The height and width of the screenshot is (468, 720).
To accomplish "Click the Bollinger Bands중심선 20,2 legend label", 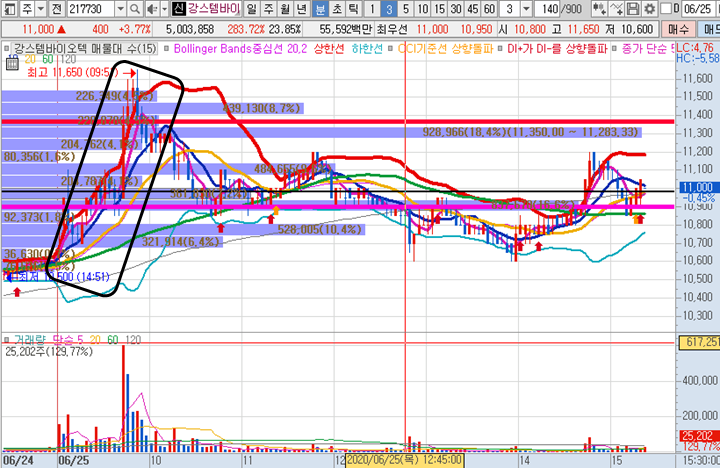I will point(240,49).
